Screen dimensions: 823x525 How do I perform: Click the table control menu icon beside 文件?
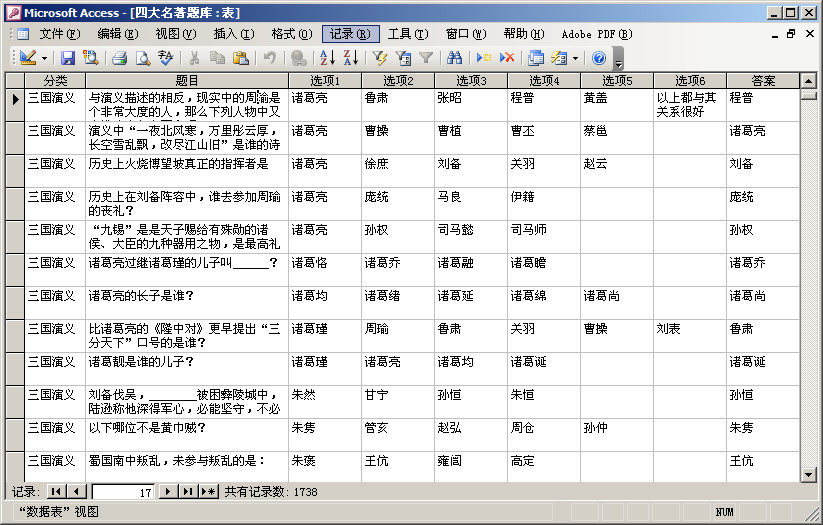point(23,34)
